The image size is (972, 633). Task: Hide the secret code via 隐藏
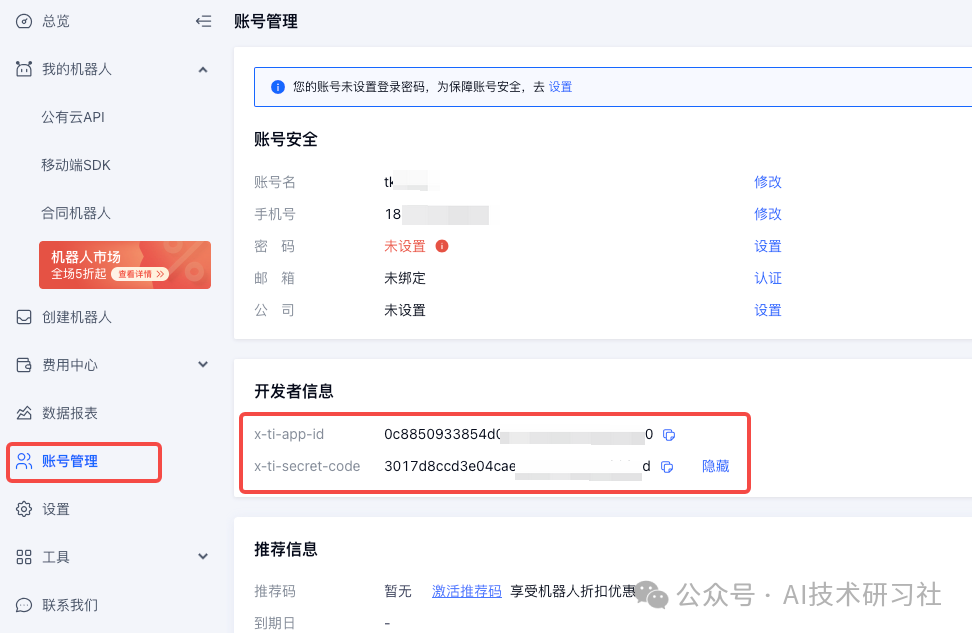pyautogui.click(x=716, y=467)
